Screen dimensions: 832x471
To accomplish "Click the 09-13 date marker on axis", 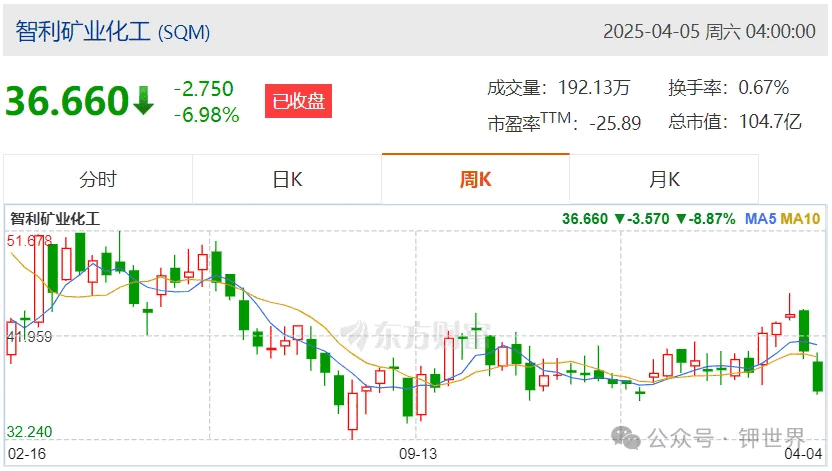I will tap(418, 454).
